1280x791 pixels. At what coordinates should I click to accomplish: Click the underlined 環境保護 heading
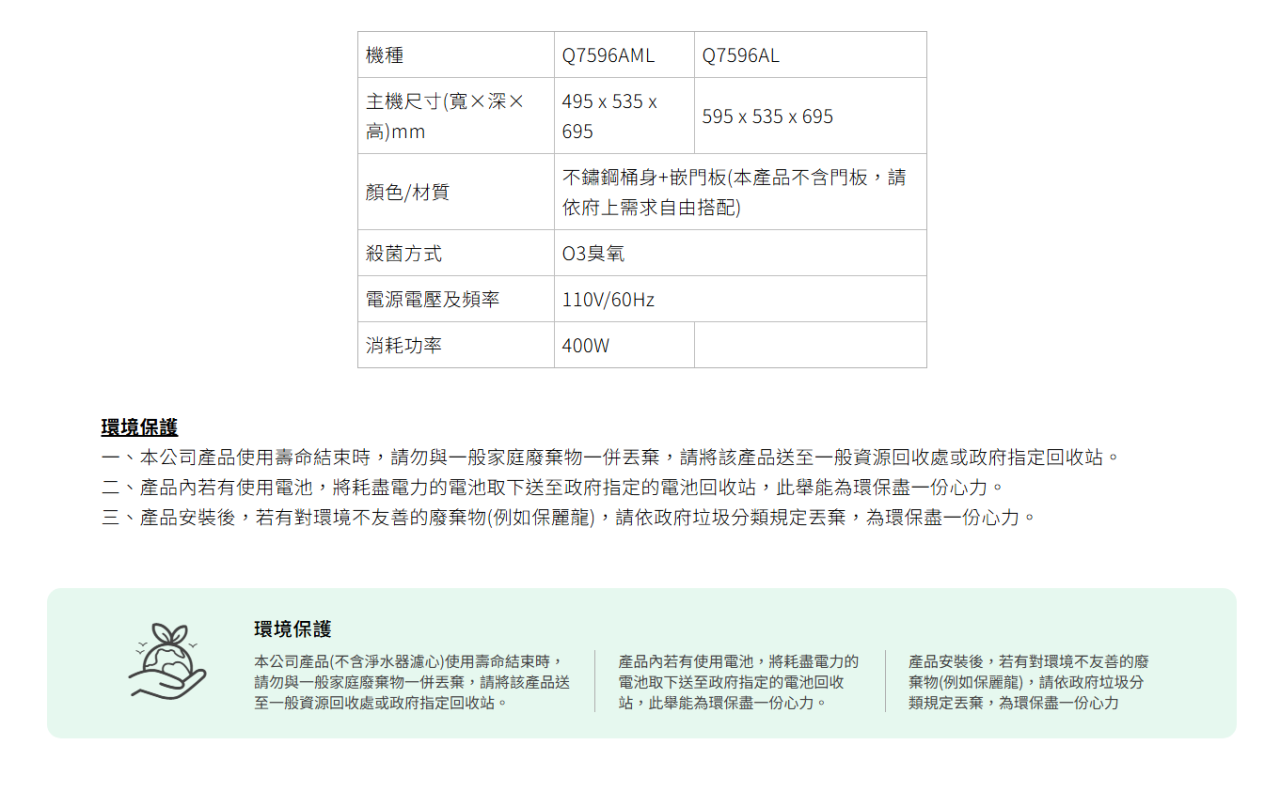tap(139, 427)
